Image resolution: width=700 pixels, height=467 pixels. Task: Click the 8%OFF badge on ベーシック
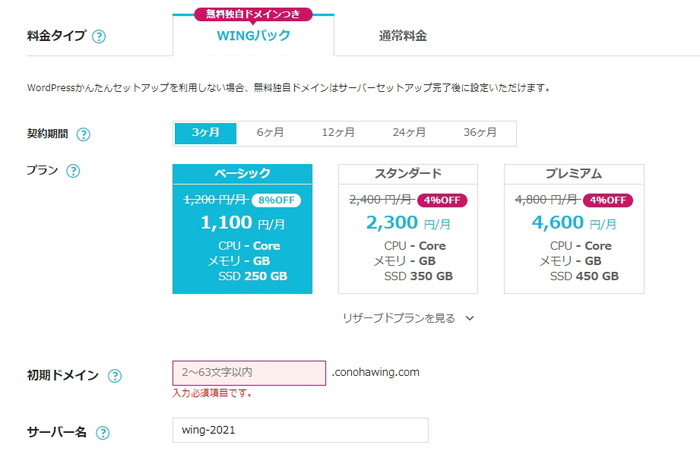coord(276,200)
